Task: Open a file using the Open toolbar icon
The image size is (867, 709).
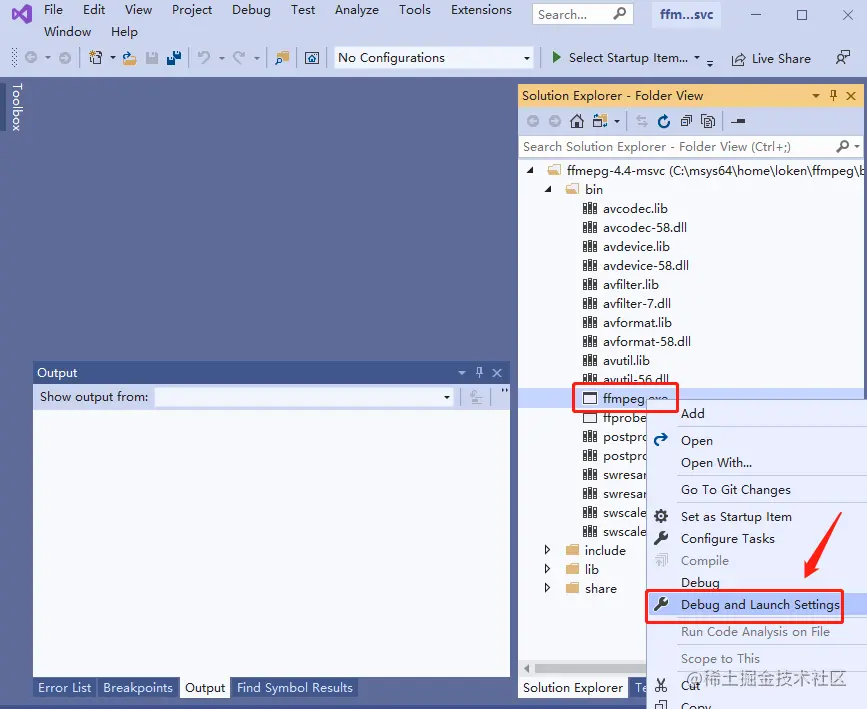Action: tap(127, 58)
